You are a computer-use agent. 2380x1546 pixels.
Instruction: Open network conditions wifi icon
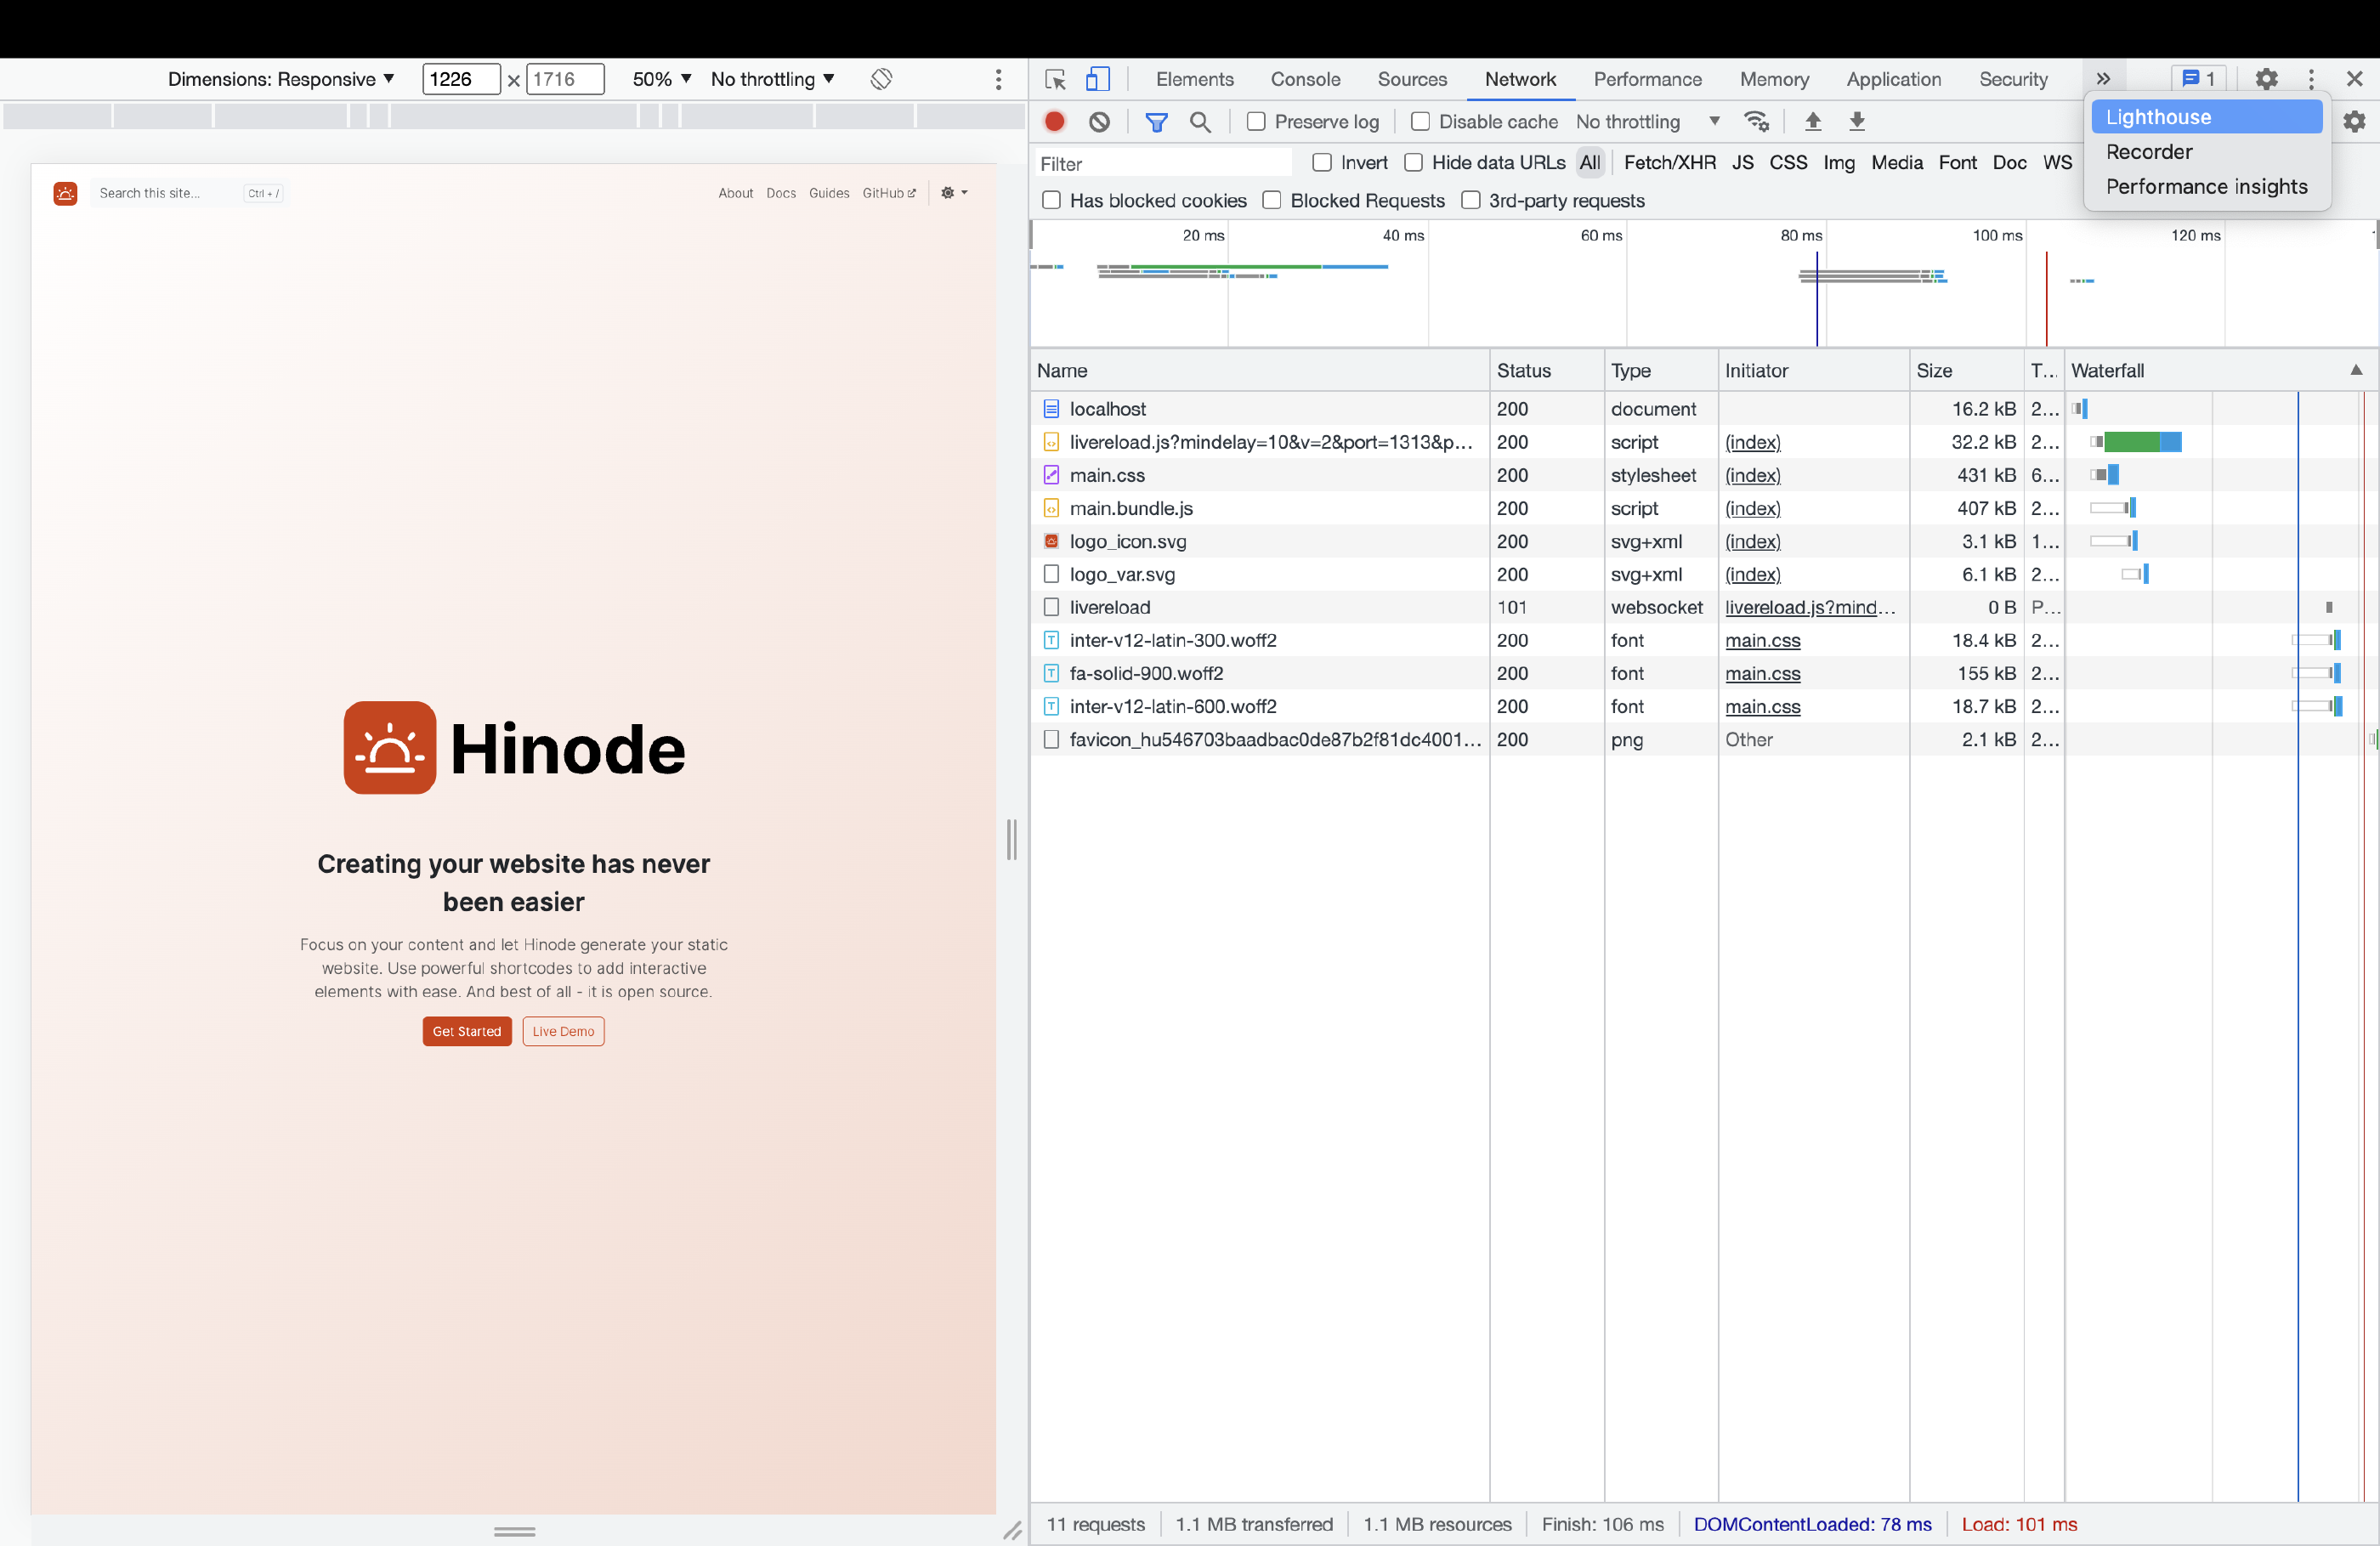1756,121
